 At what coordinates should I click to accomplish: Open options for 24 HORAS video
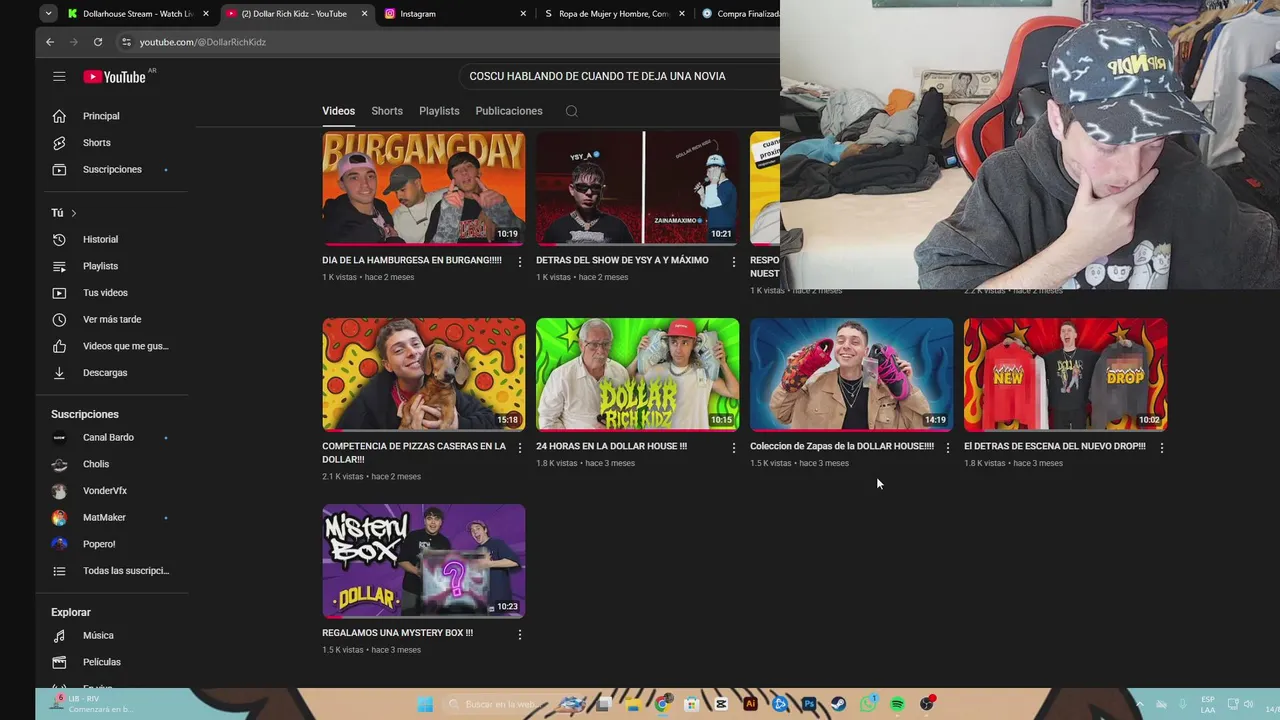[733, 448]
